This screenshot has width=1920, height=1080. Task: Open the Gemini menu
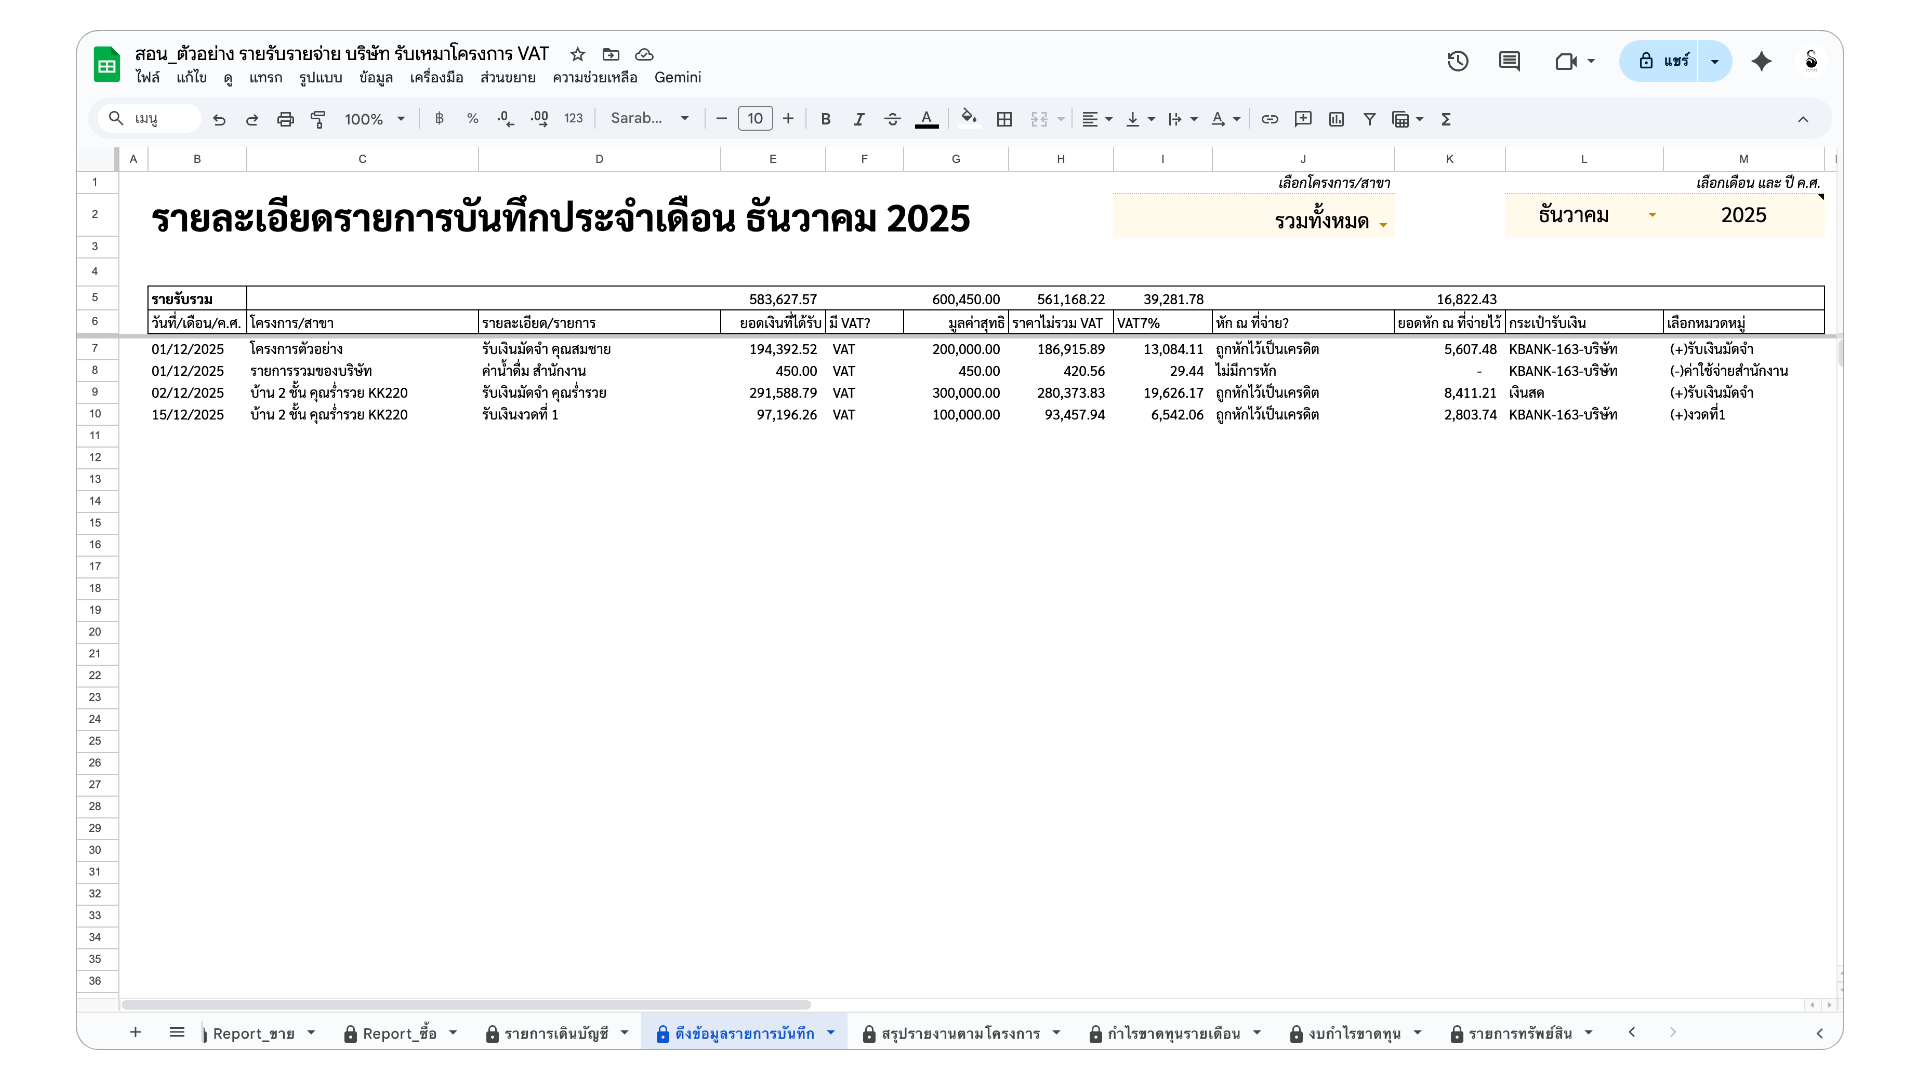pyautogui.click(x=678, y=77)
